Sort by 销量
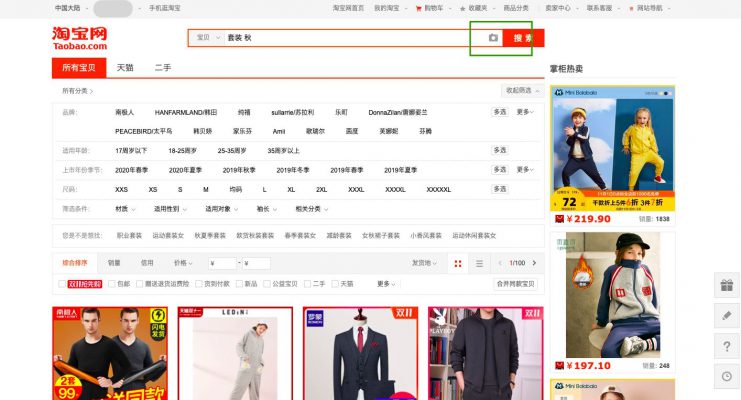This screenshot has width=741, height=400. click(x=114, y=263)
